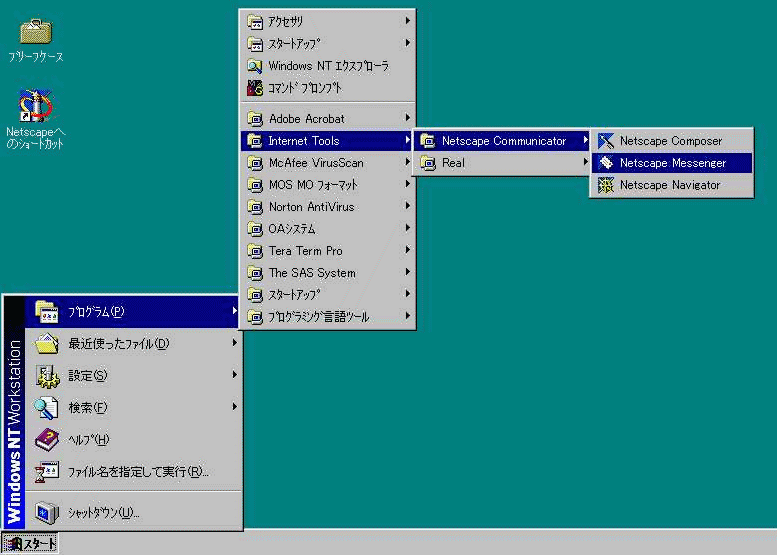Launch Netscape Navigator menu entry
The width and height of the screenshot is (777, 555).
coord(672,185)
